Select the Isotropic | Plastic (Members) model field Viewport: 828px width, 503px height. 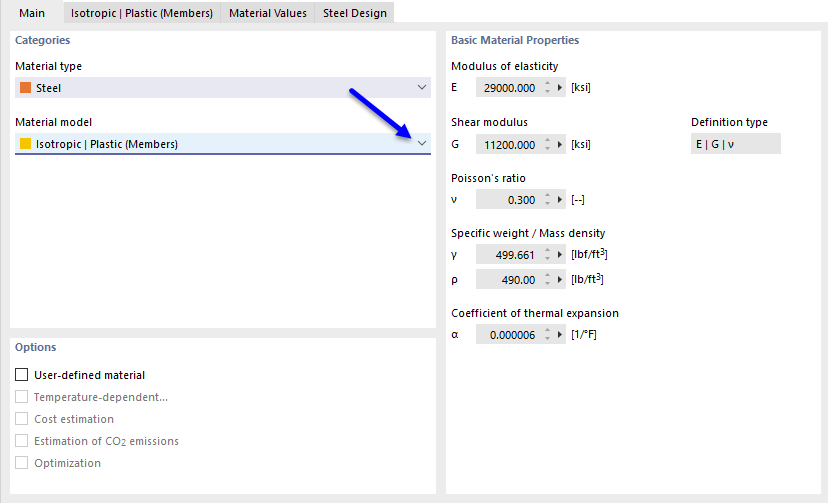click(x=223, y=144)
